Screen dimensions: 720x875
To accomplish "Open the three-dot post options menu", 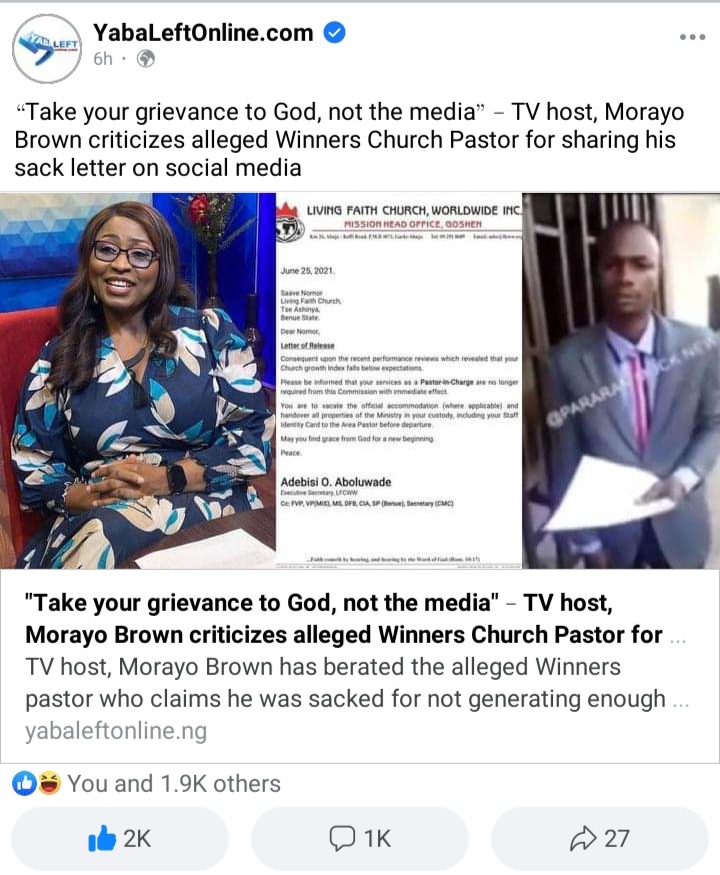I will (x=692, y=37).
